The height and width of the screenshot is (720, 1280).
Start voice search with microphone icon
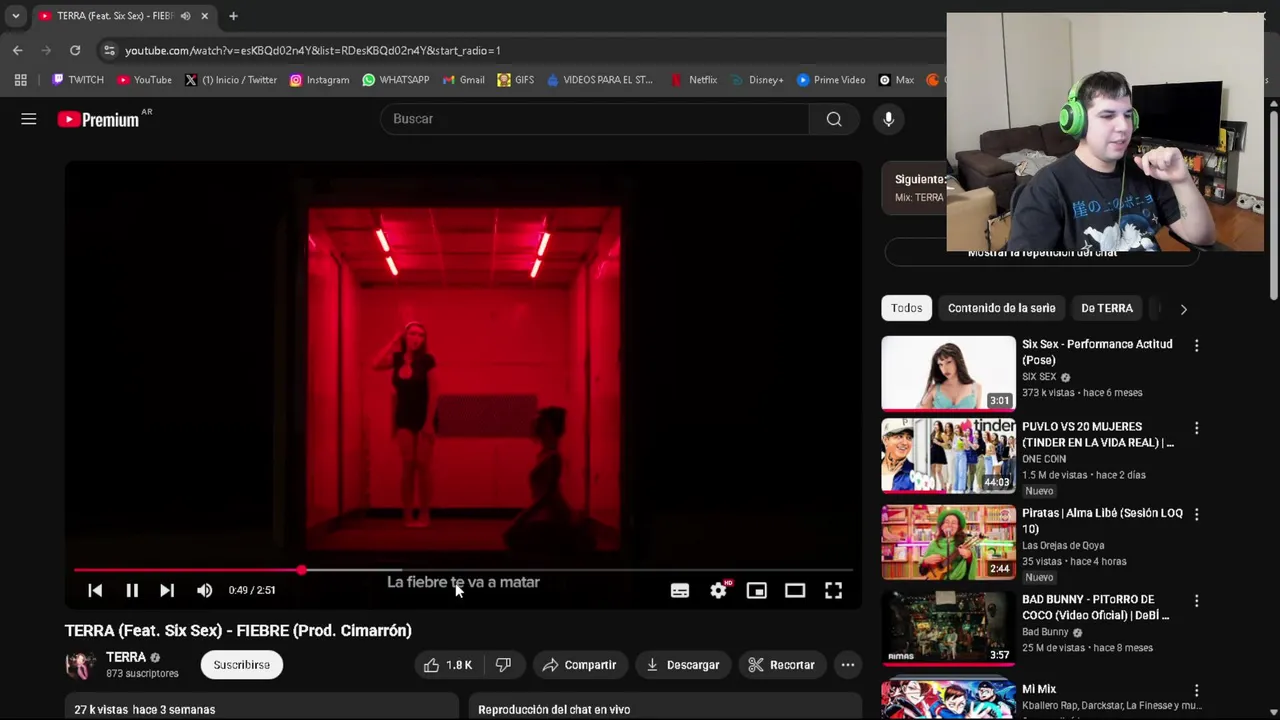click(888, 119)
